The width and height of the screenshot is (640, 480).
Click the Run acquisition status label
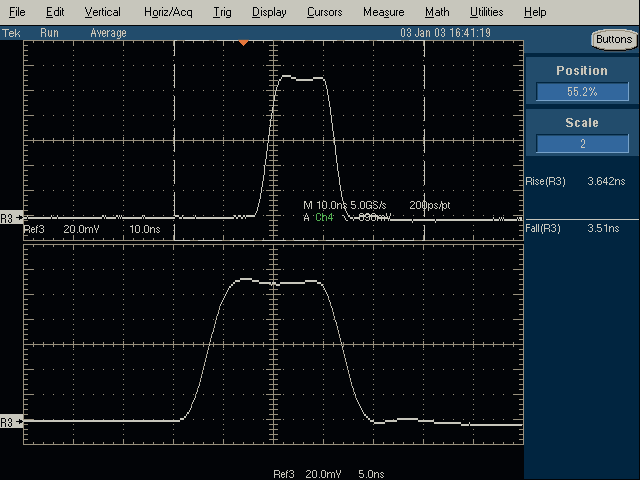tap(49, 33)
